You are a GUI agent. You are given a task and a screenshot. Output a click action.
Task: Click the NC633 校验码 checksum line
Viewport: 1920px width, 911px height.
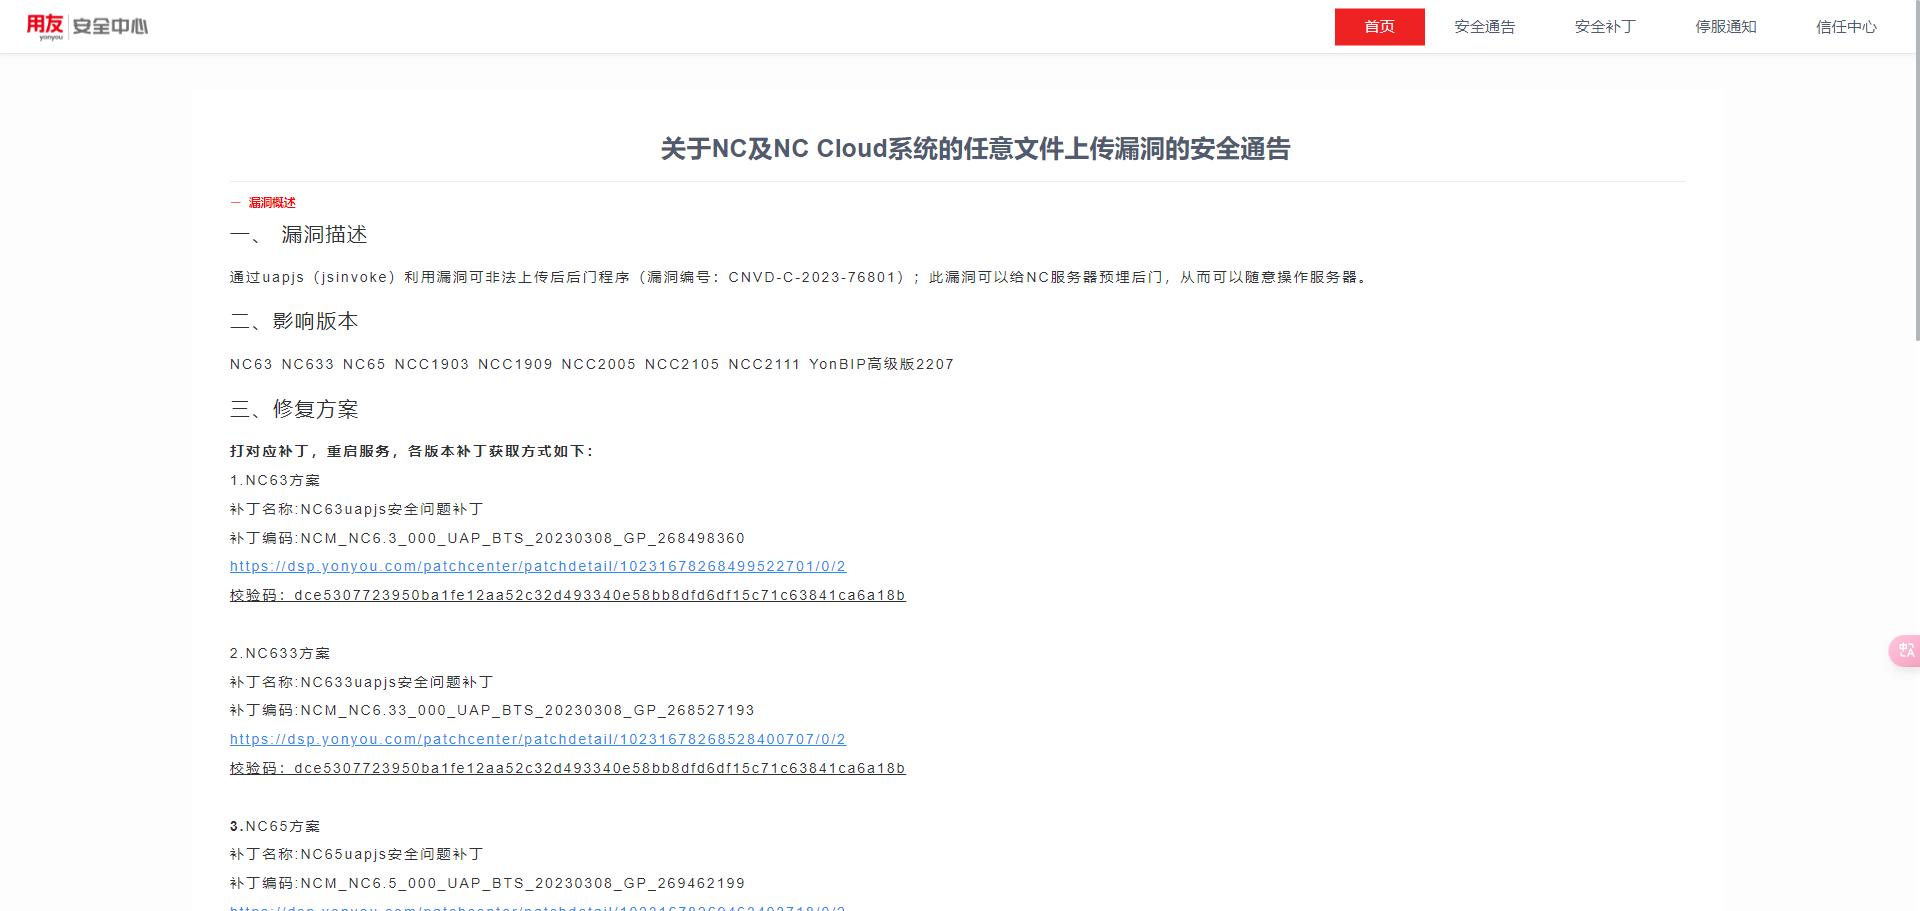coord(567,769)
